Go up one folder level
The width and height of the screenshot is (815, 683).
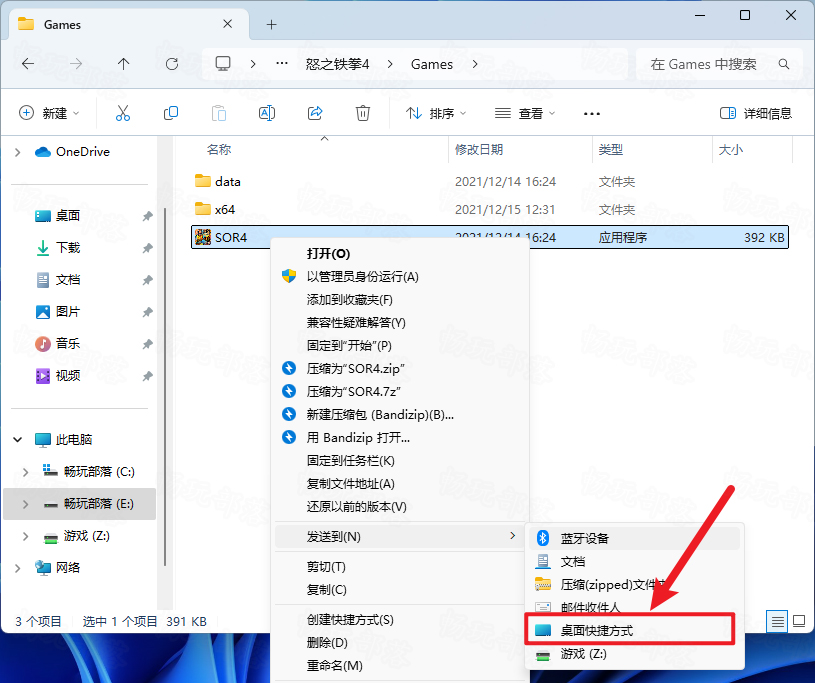pyautogui.click(x=123, y=64)
